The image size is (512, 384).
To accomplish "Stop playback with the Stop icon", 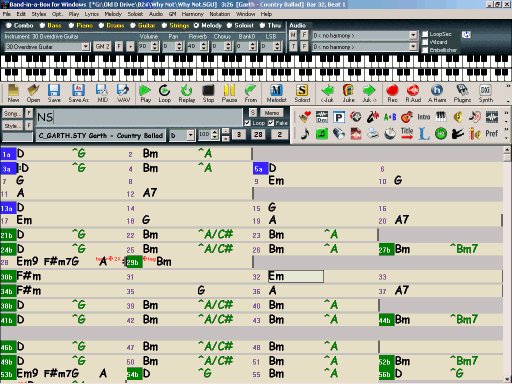I will pyautogui.click(x=208, y=93).
